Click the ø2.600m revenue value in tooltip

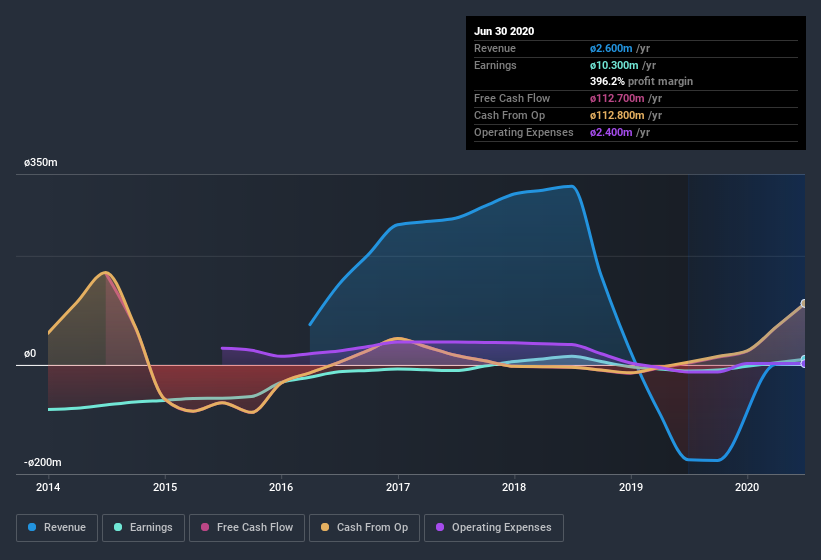pos(611,49)
